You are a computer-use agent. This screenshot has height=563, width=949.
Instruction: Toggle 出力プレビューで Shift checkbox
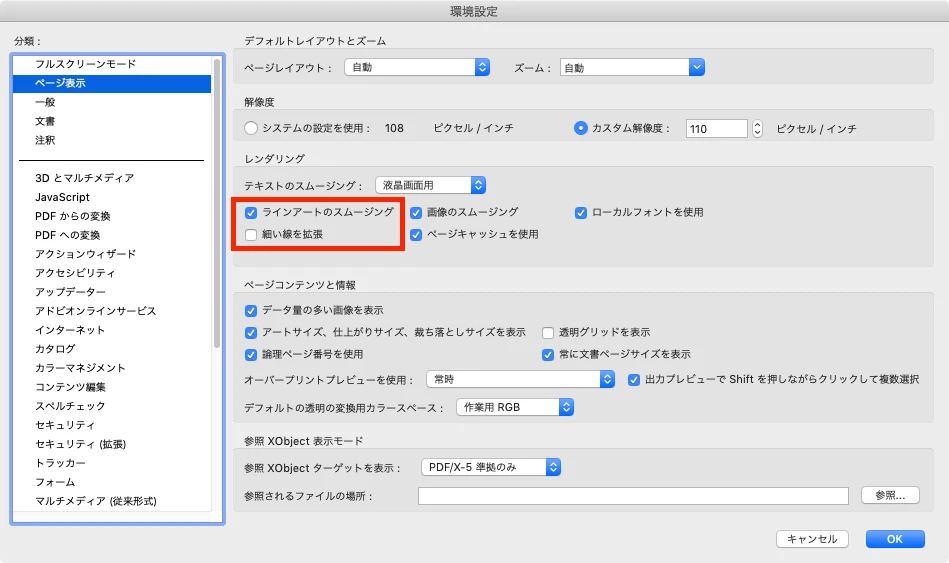(634, 380)
